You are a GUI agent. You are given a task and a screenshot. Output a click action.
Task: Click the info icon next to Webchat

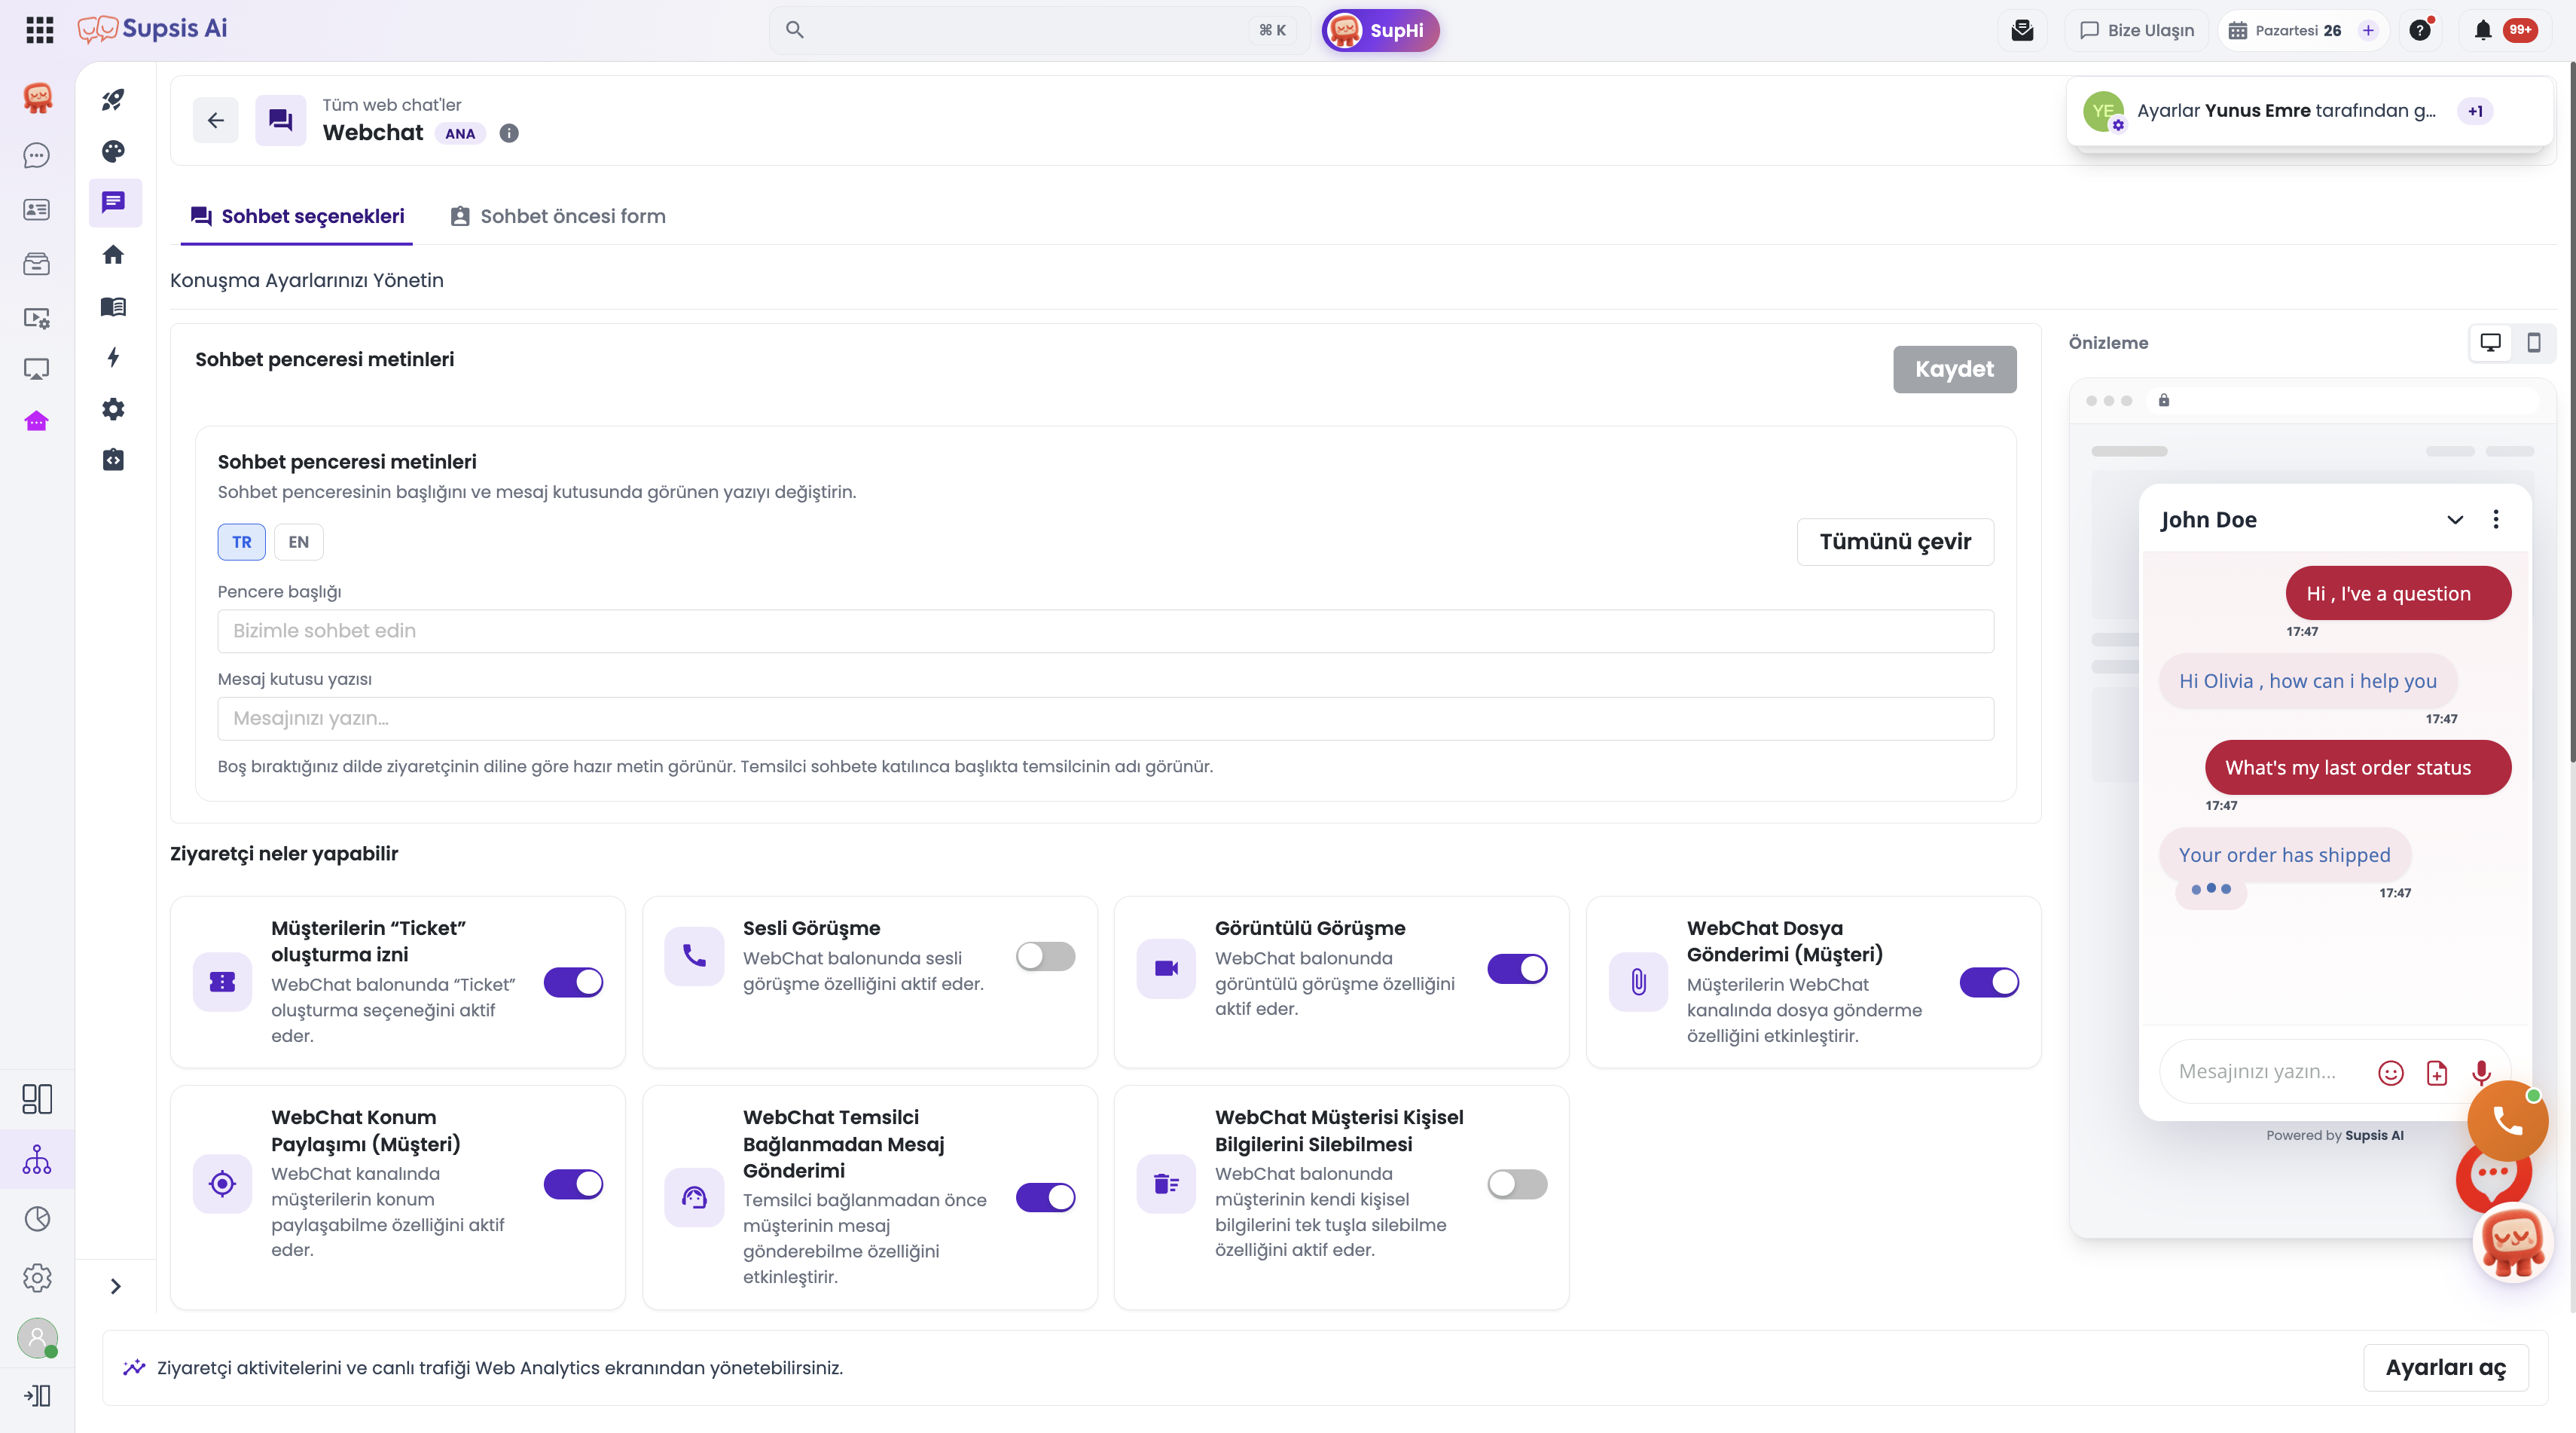click(x=509, y=133)
